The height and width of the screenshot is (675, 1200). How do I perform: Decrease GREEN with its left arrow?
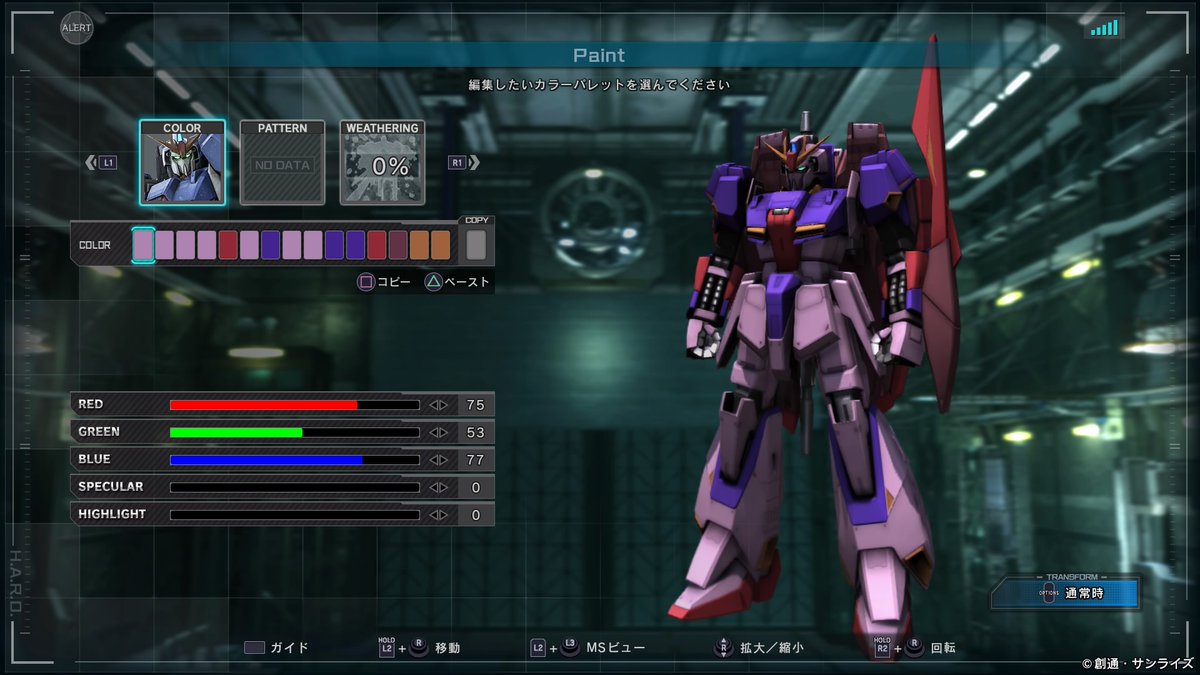click(433, 432)
